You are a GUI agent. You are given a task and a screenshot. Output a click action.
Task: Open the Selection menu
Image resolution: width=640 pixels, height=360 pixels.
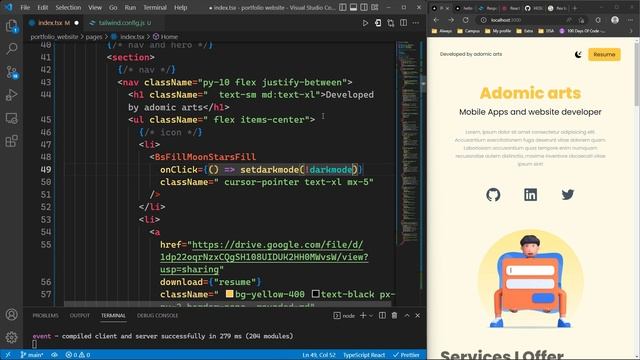[68, 7]
